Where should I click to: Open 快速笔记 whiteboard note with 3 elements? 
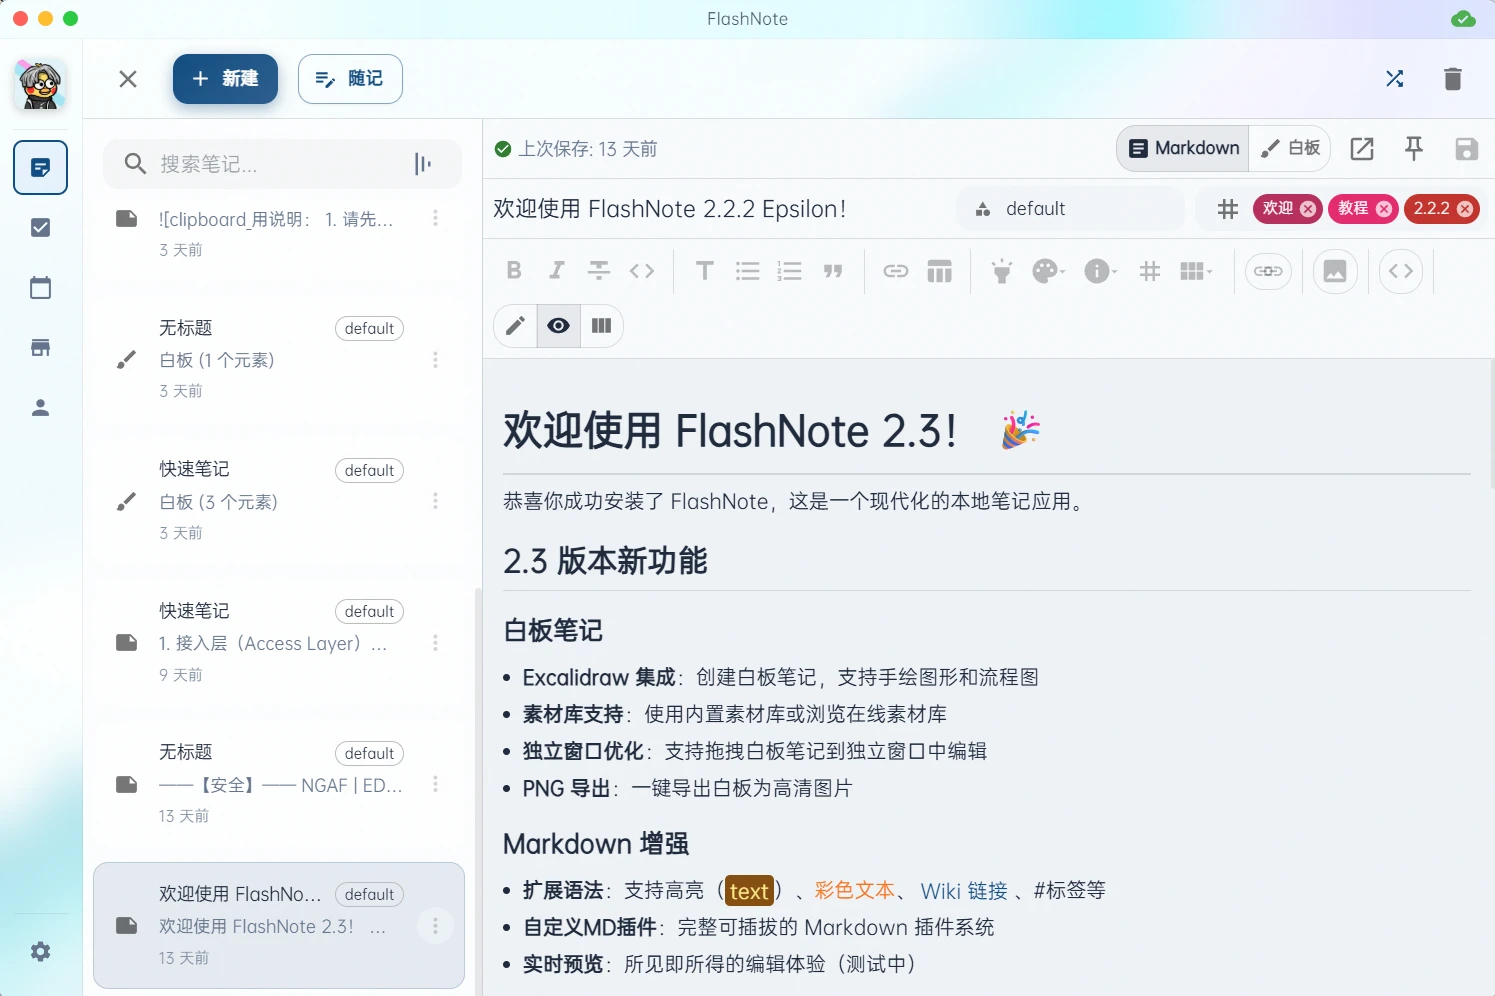click(x=278, y=500)
